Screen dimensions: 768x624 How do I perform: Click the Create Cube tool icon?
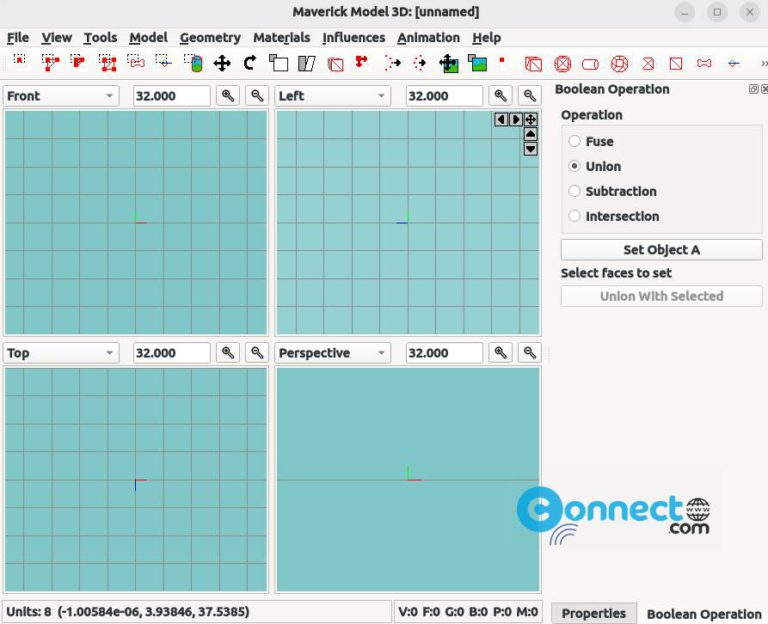[x=534, y=63]
